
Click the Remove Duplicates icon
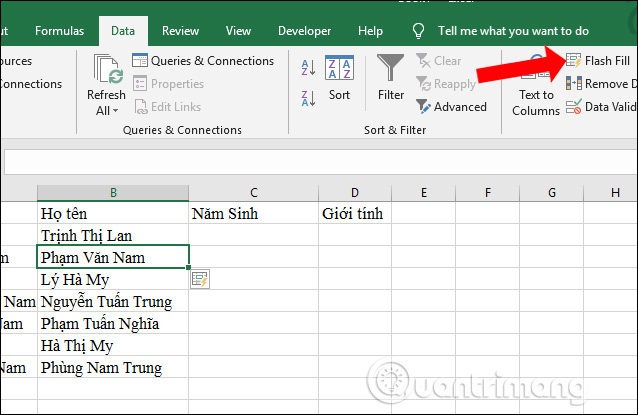[573, 84]
